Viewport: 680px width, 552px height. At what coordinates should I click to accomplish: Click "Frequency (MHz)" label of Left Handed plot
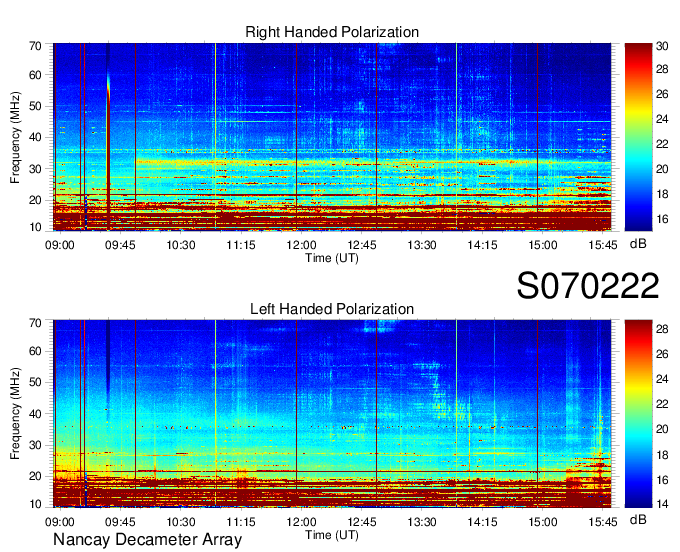15,414
